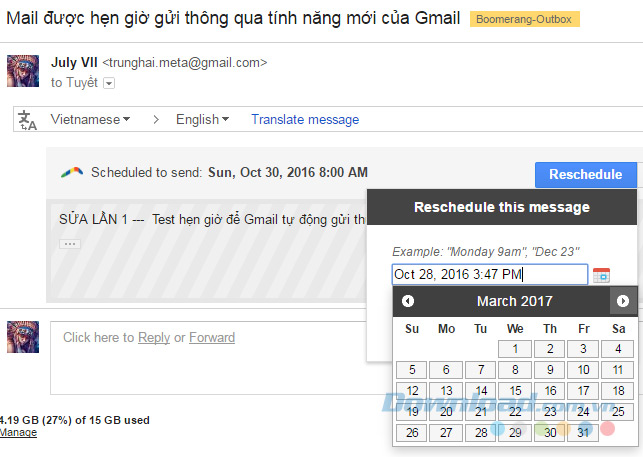Select March 14 in calendar
Image resolution: width=643 pixels, height=457 pixels.
click(x=481, y=391)
